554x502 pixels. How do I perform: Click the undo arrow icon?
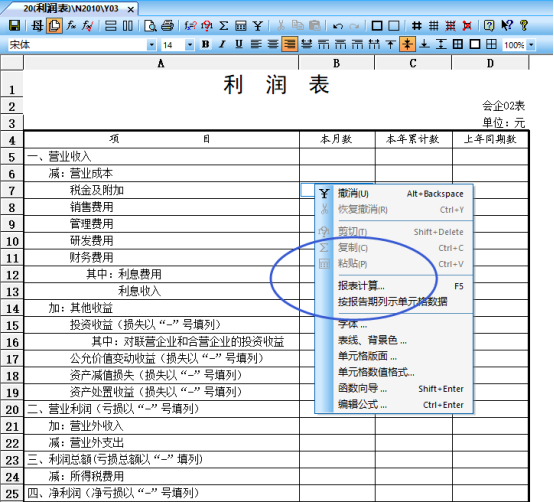click(338, 26)
